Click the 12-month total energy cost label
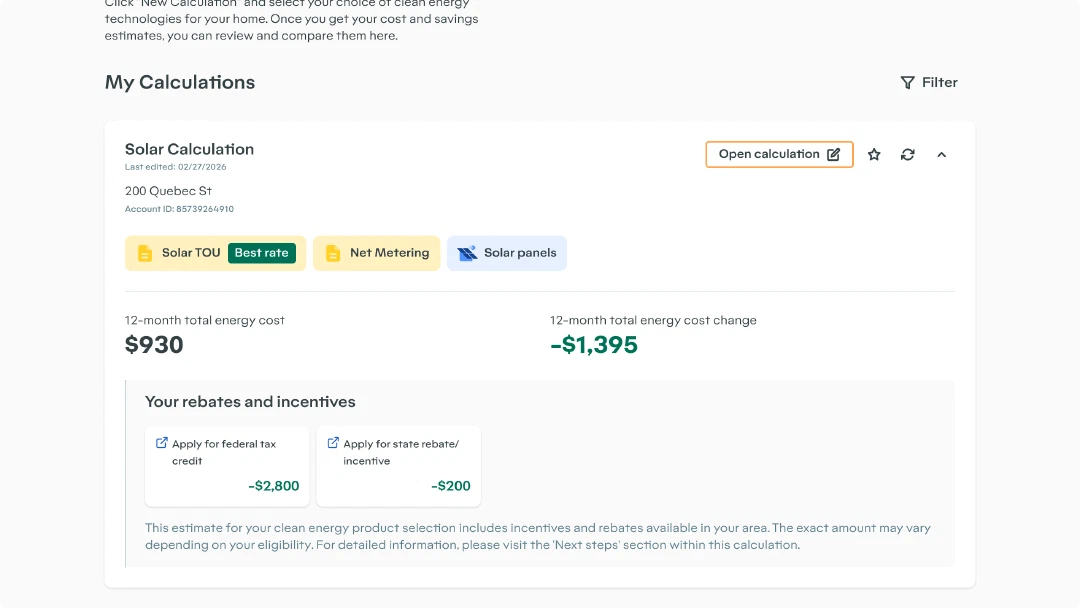 (205, 320)
